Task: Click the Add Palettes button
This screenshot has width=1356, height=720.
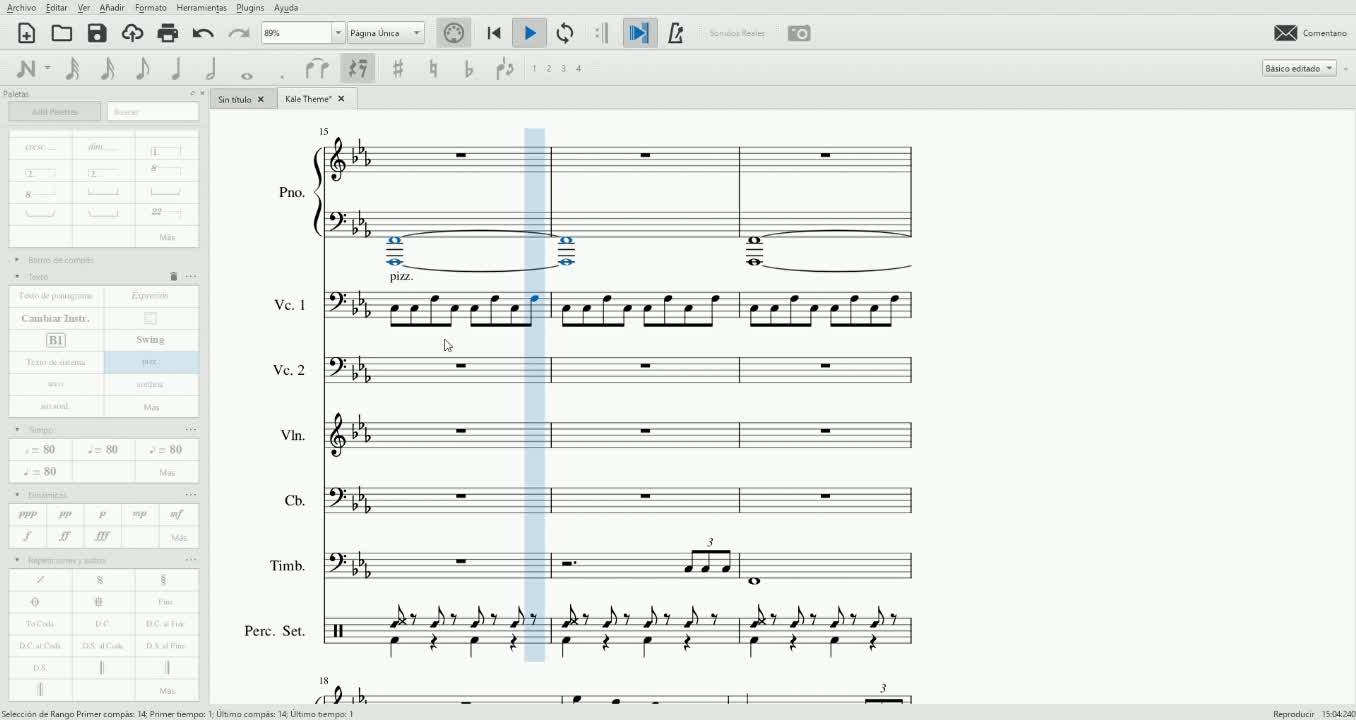Action: pos(55,112)
